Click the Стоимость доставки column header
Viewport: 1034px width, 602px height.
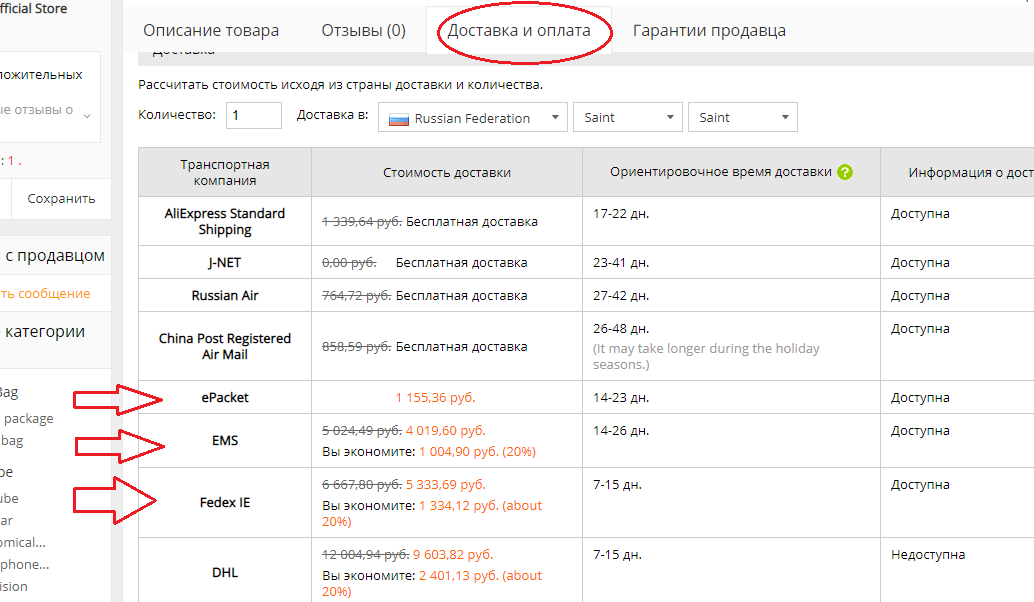447,172
